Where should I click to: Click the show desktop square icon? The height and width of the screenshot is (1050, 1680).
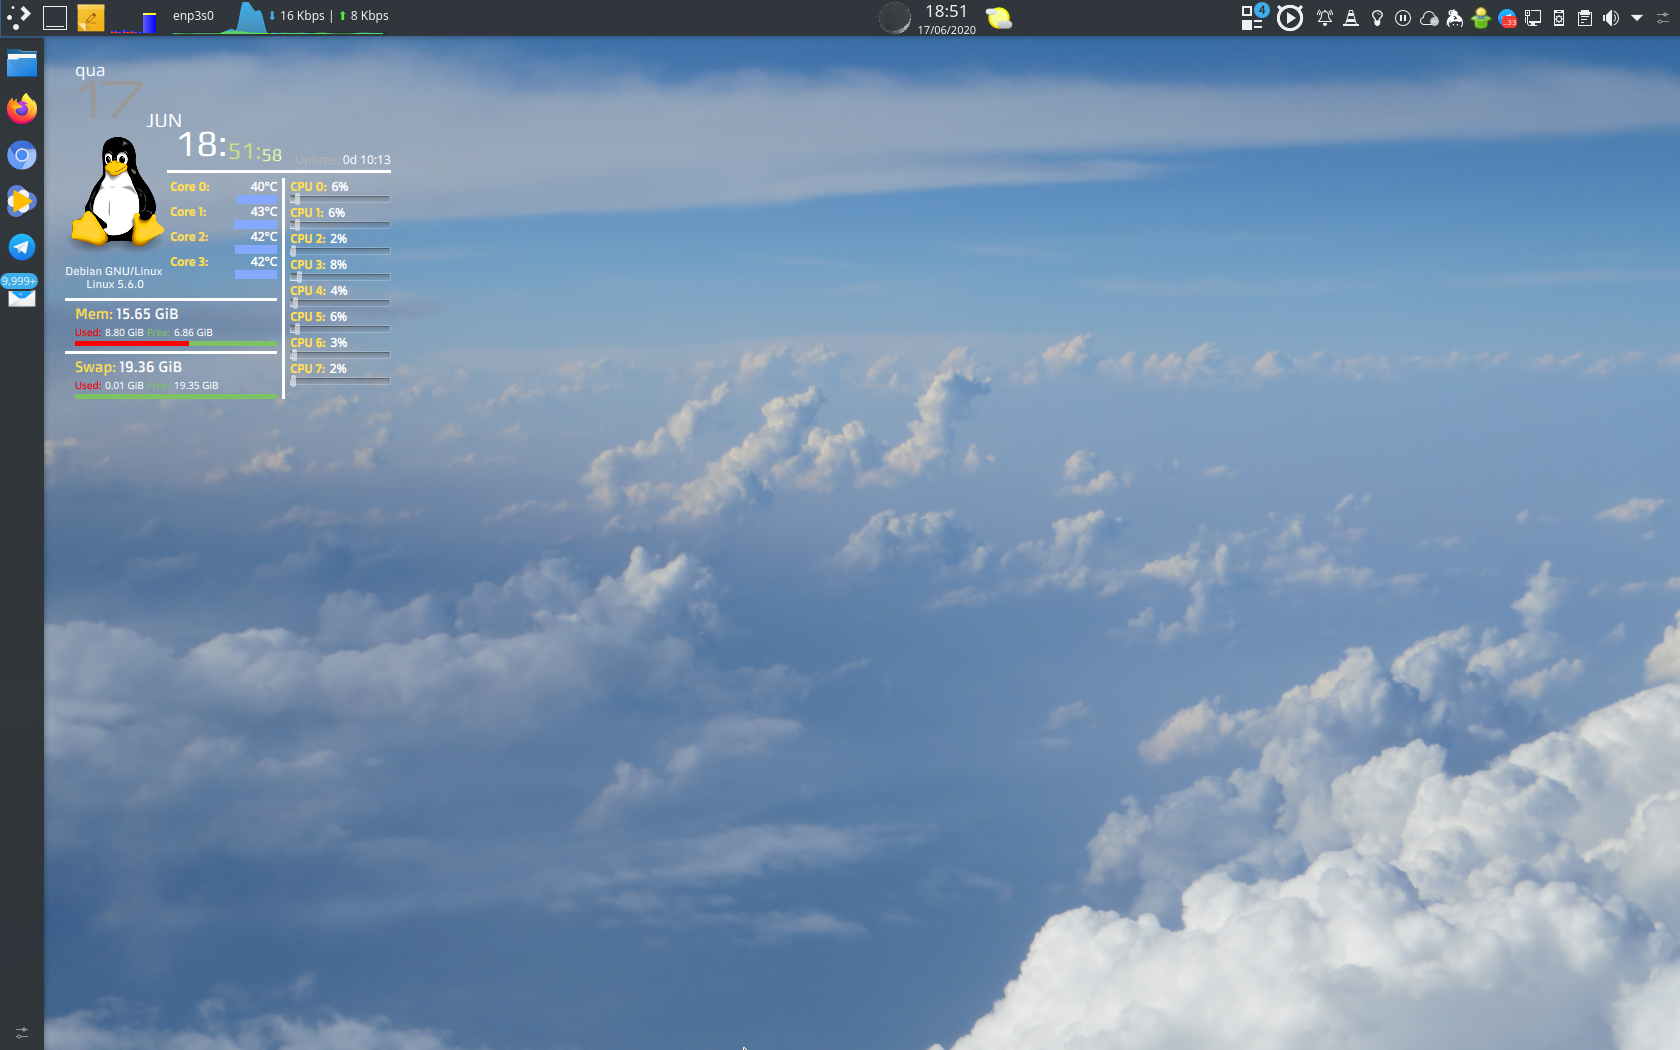pyautogui.click(x=55, y=18)
